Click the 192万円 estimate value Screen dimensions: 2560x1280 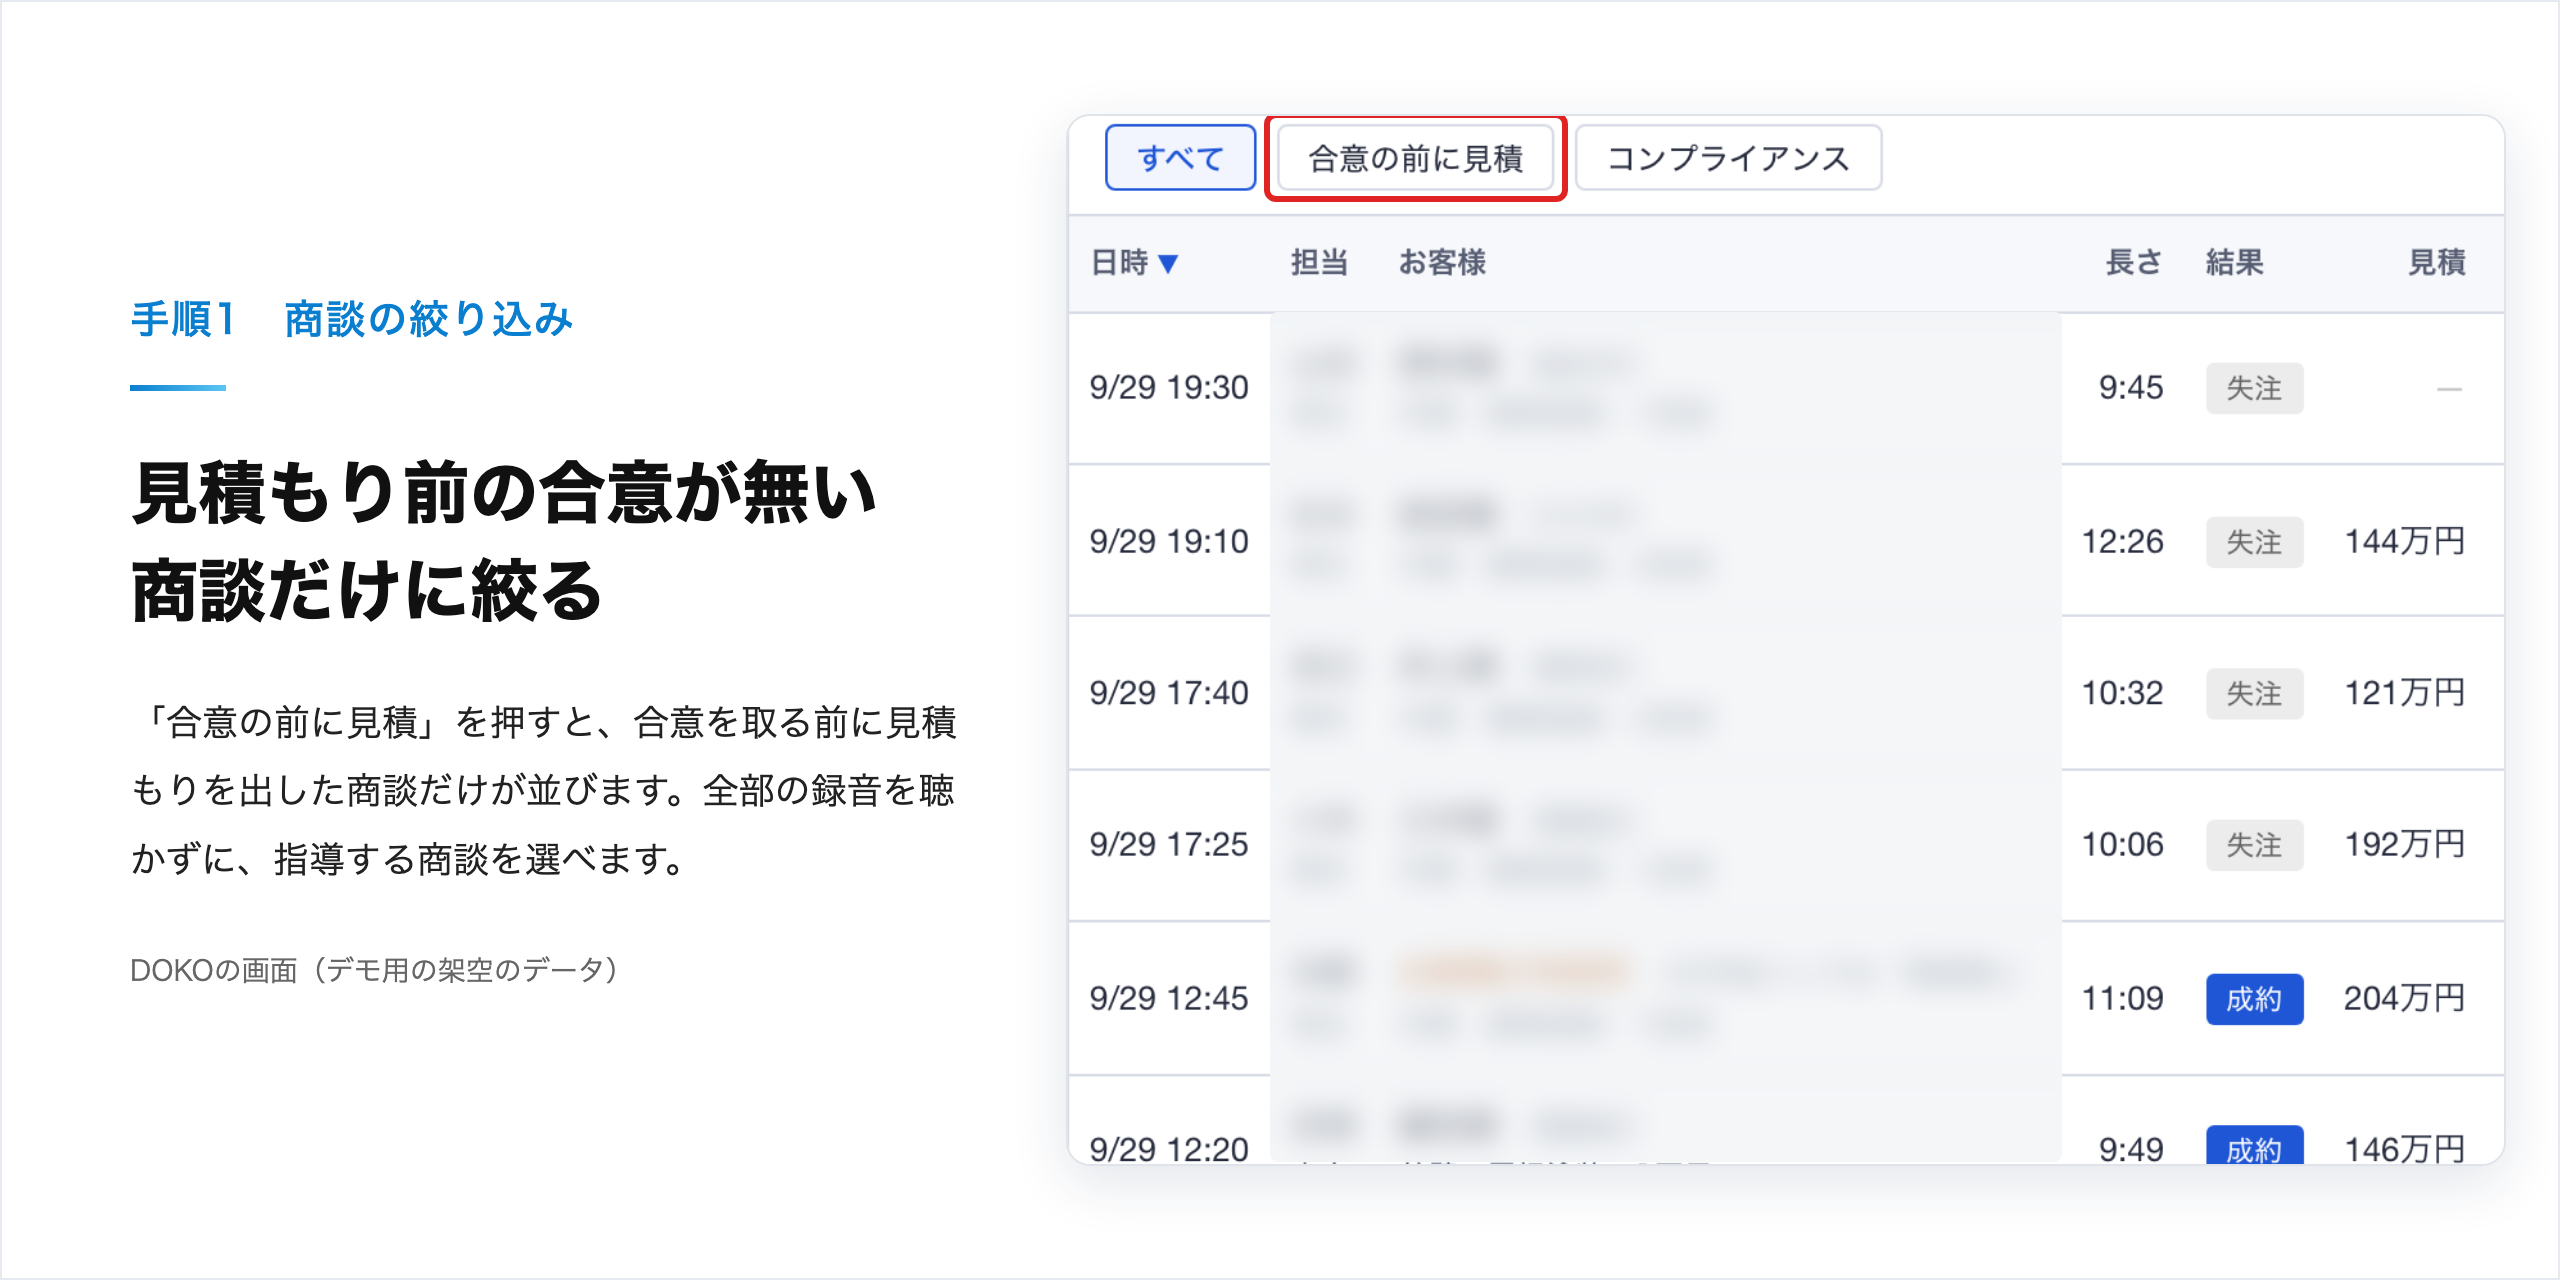(2405, 845)
